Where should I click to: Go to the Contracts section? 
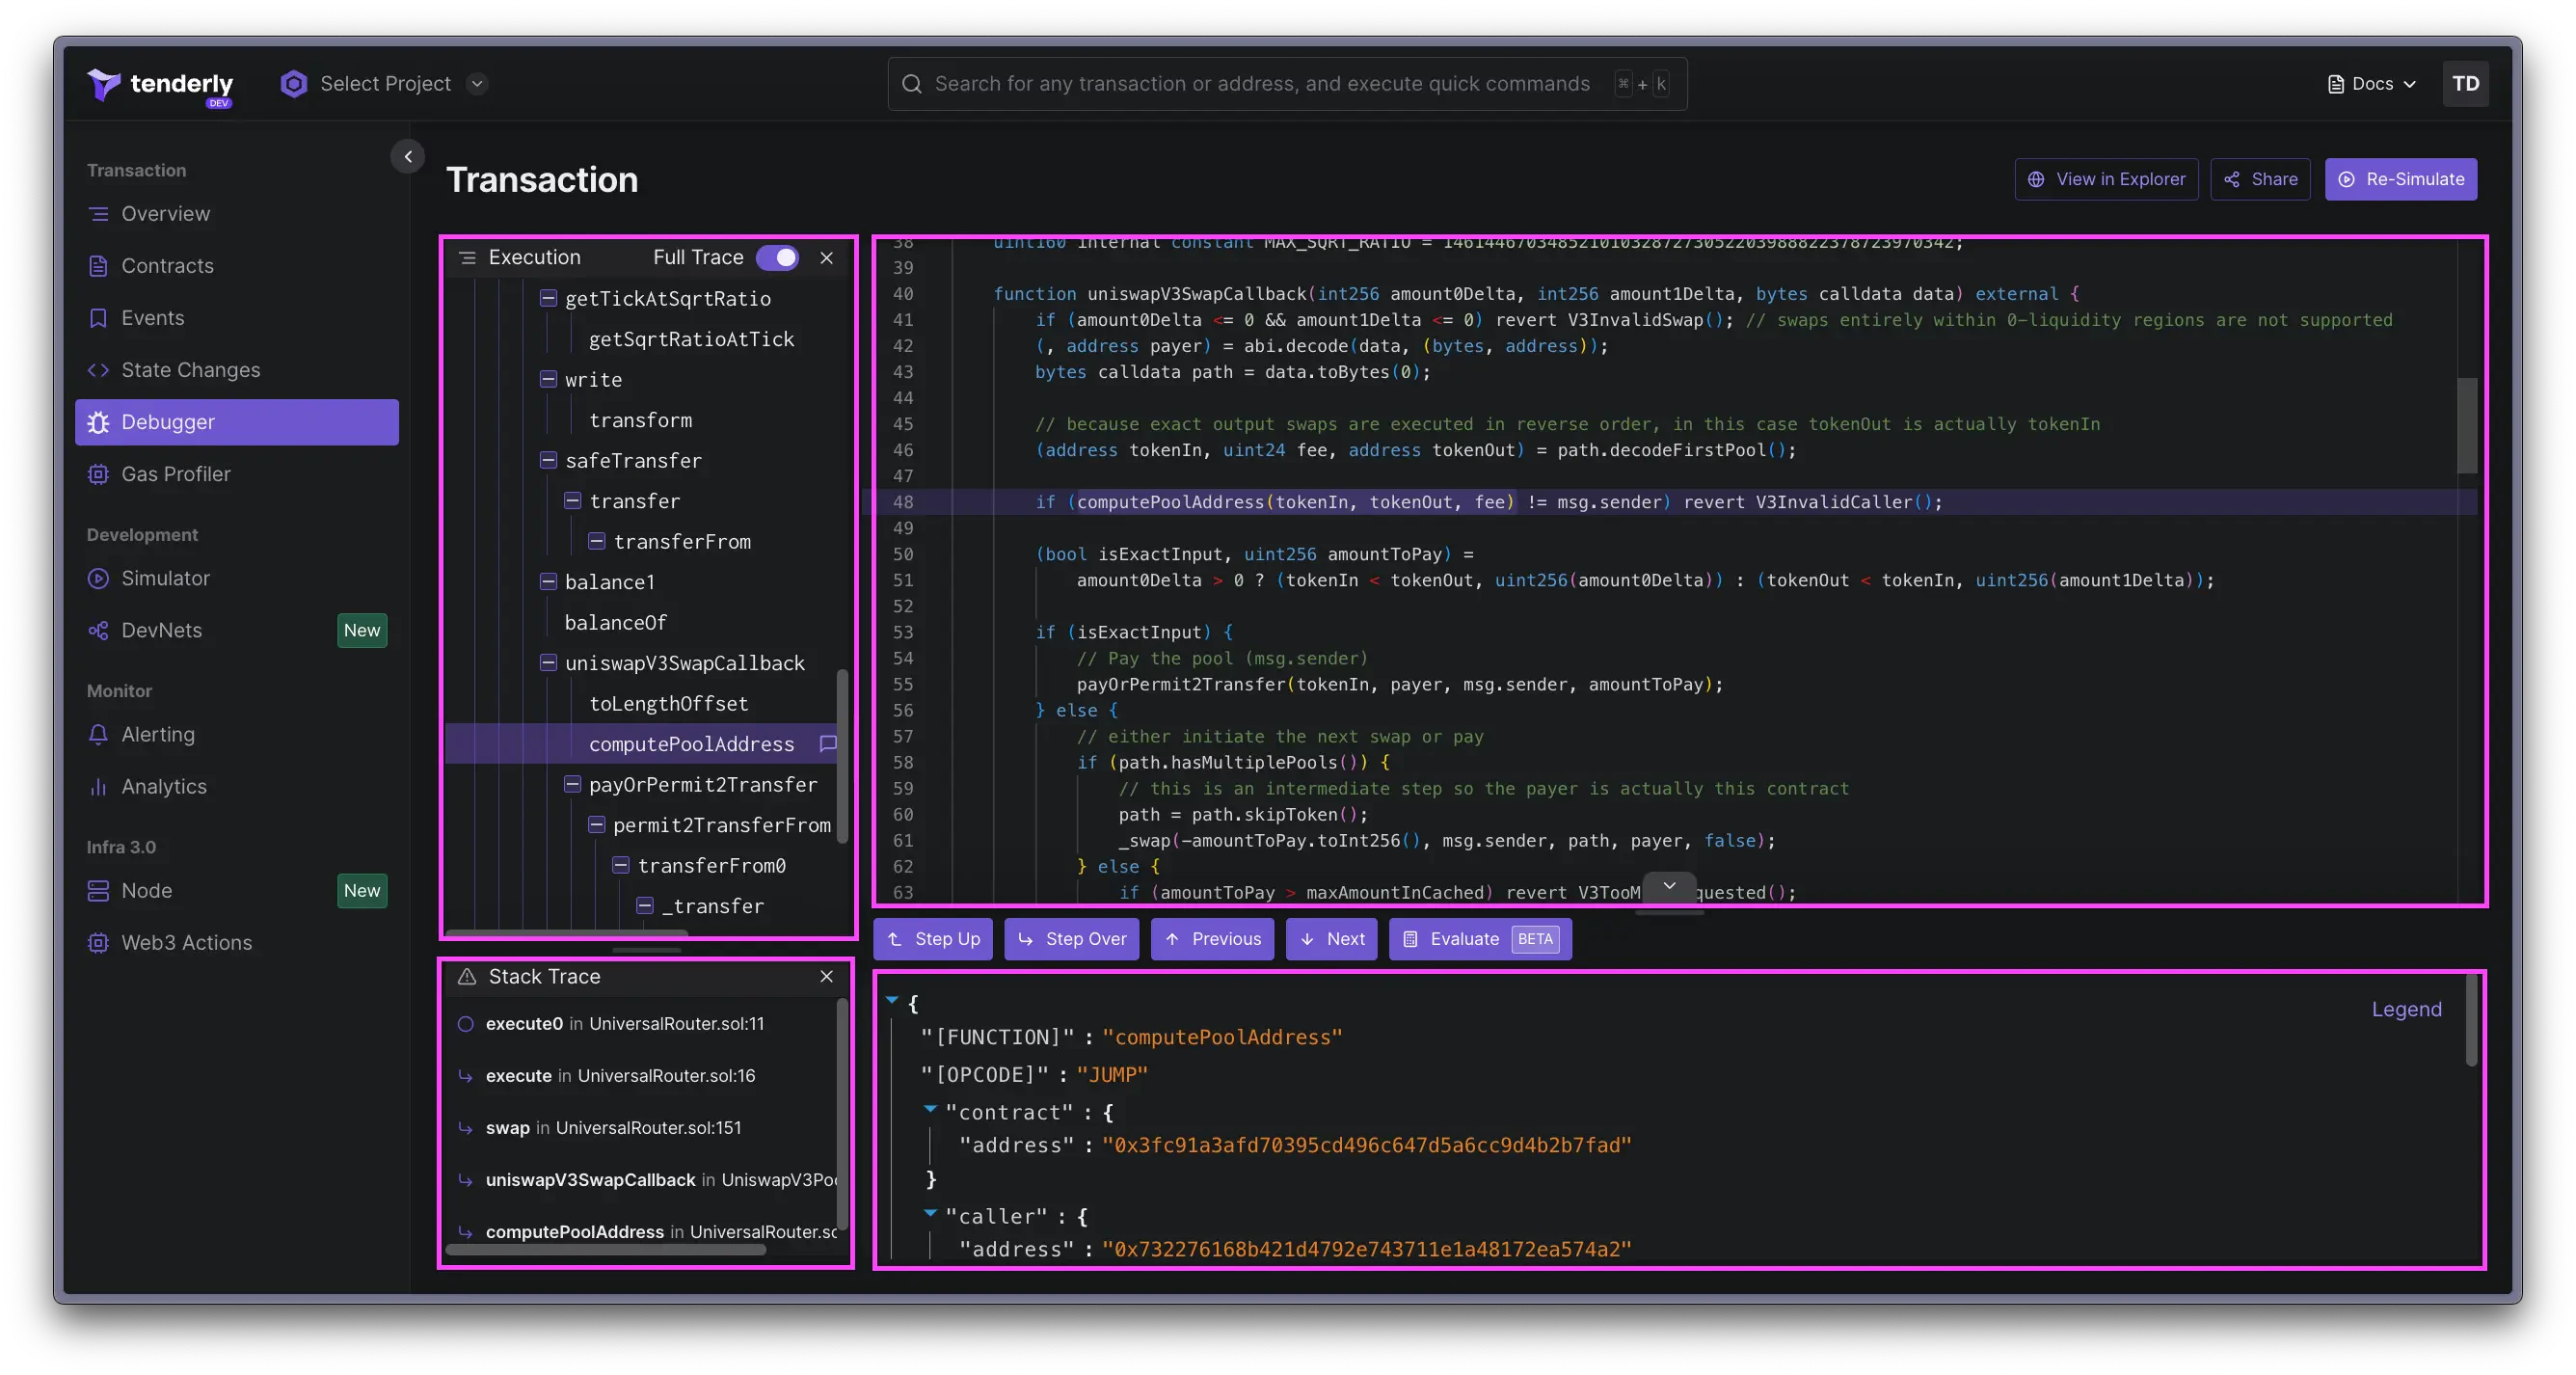237,266
